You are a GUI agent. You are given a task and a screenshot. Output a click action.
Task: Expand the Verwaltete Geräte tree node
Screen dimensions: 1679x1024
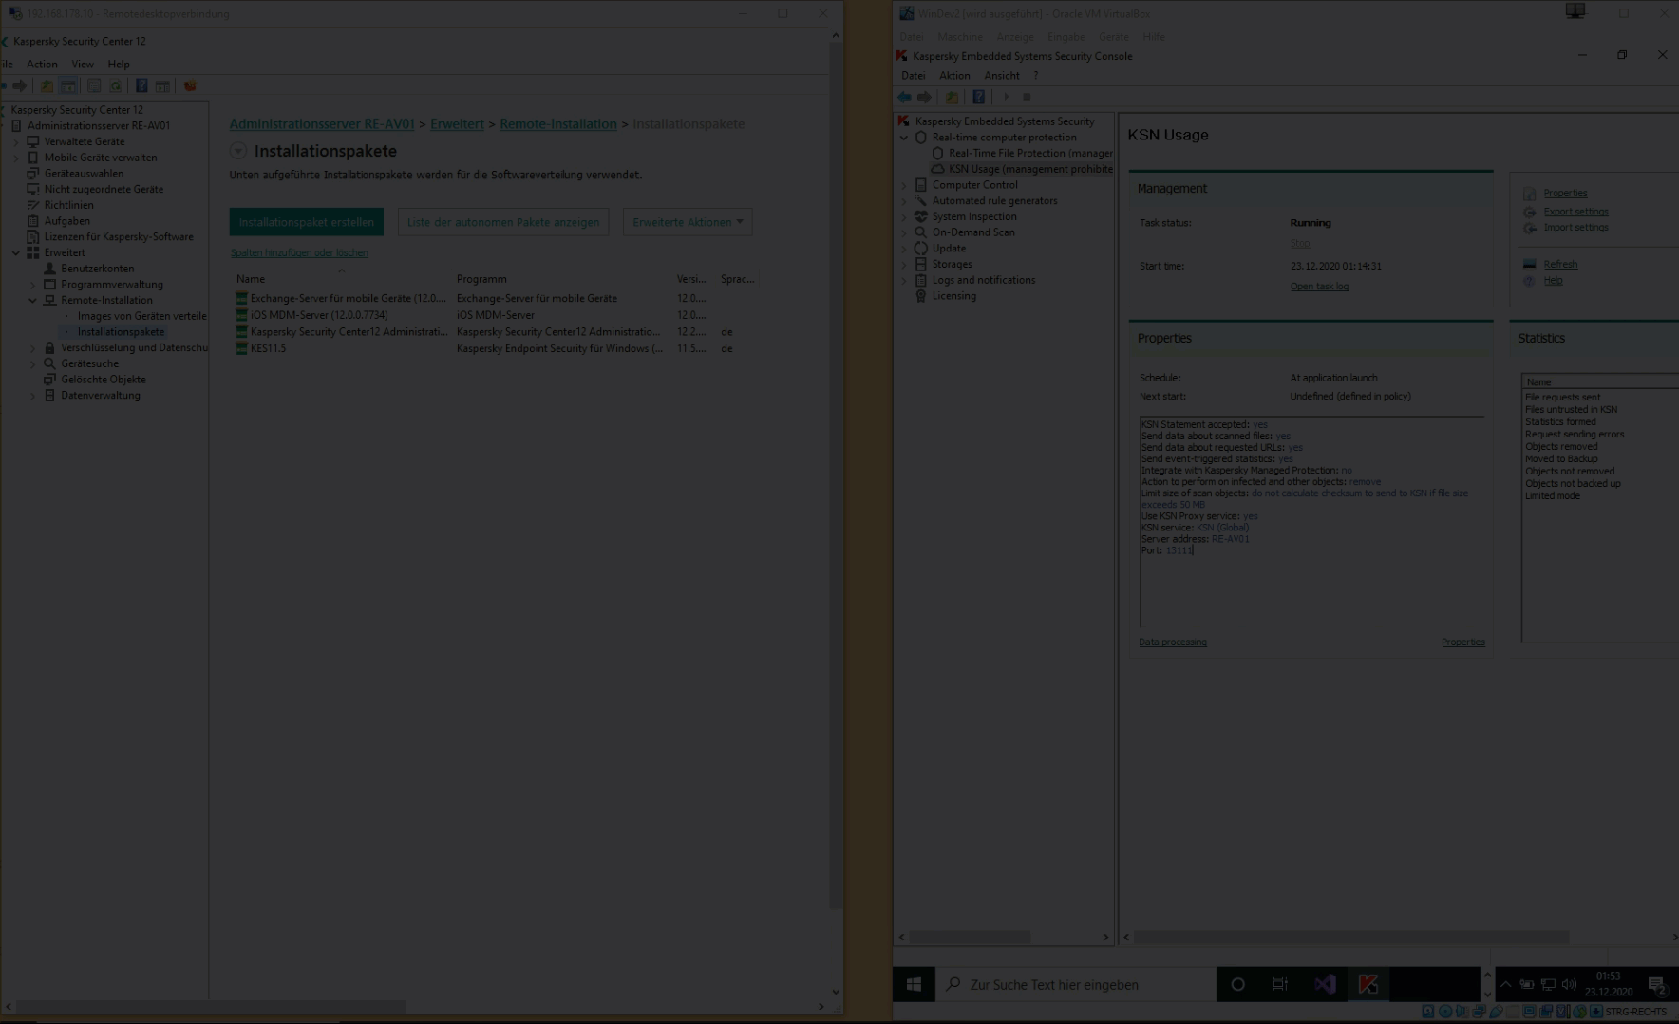(16, 142)
